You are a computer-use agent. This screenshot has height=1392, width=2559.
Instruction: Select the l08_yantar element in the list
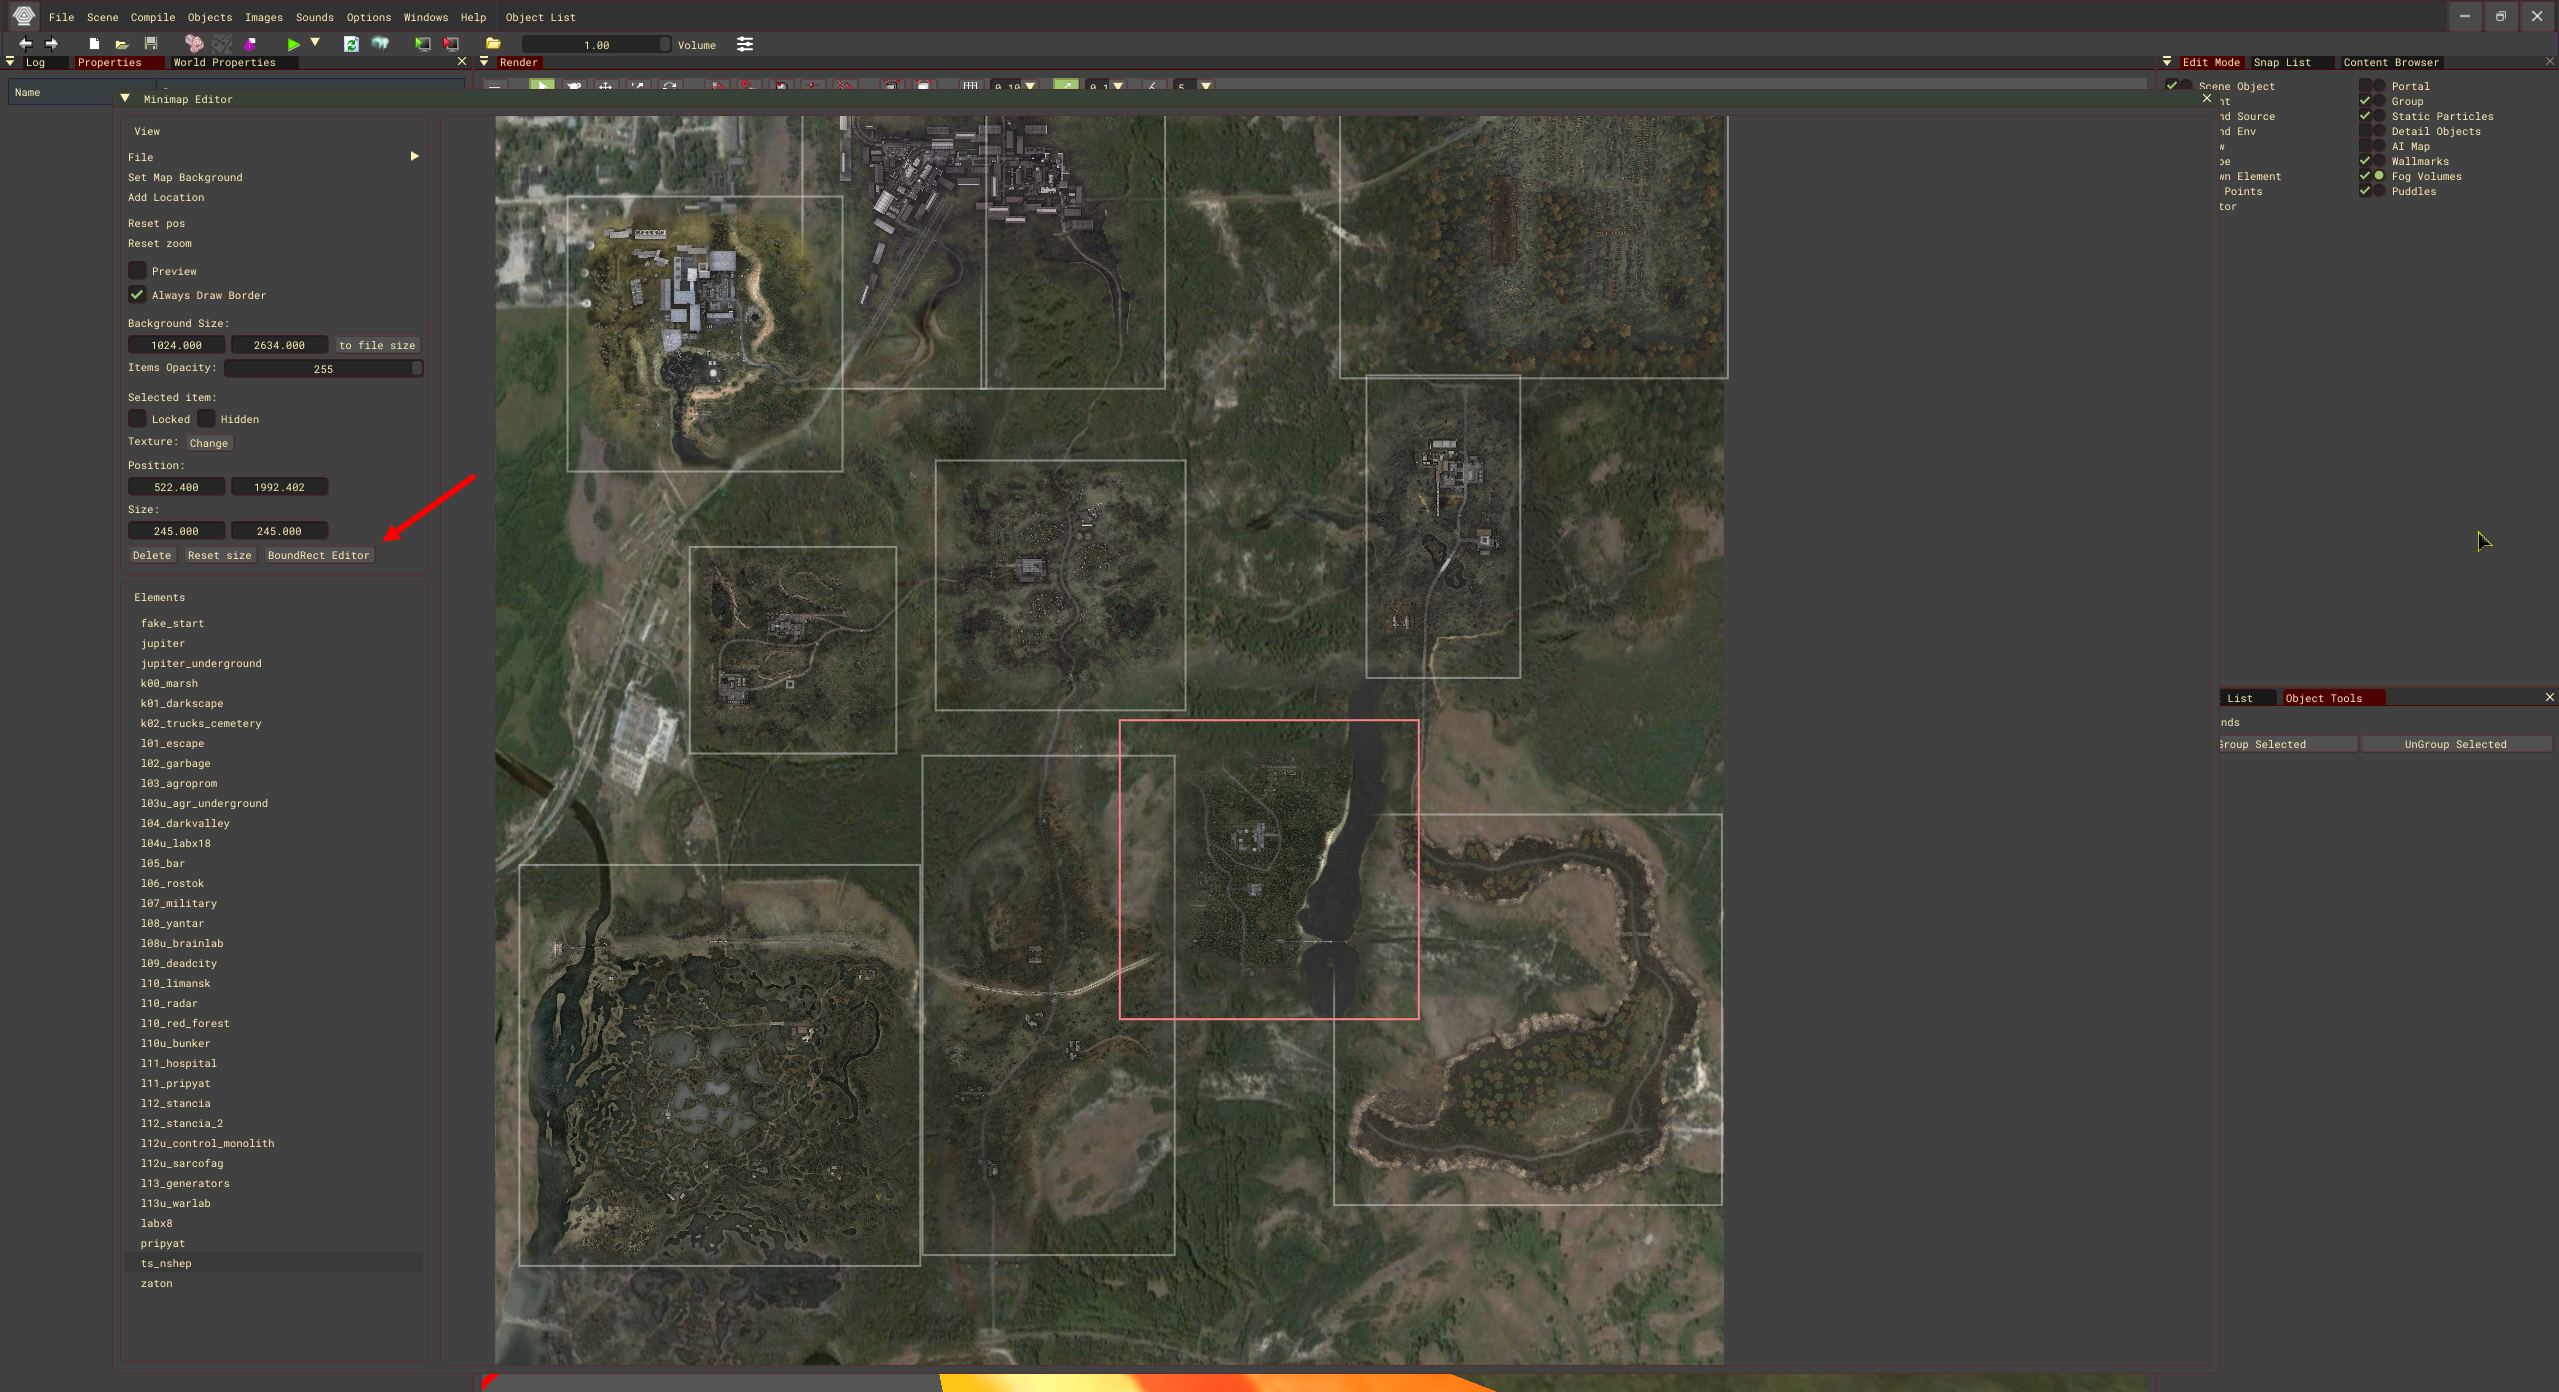click(x=172, y=923)
